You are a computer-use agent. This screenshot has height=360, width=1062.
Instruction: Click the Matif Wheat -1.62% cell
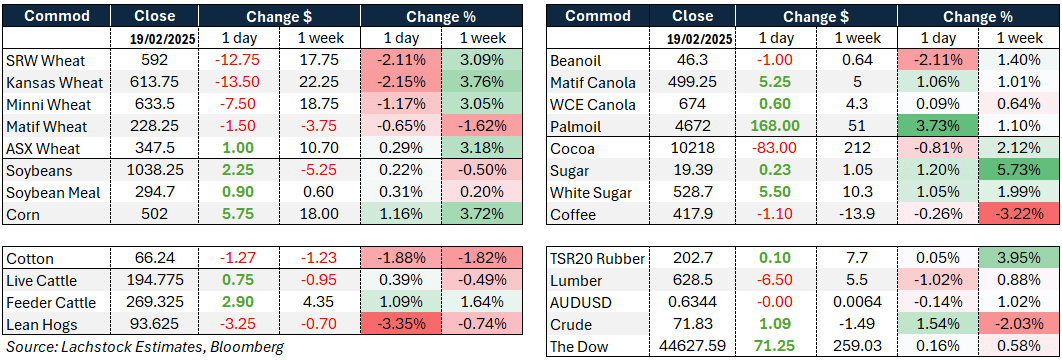click(x=481, y=127)
